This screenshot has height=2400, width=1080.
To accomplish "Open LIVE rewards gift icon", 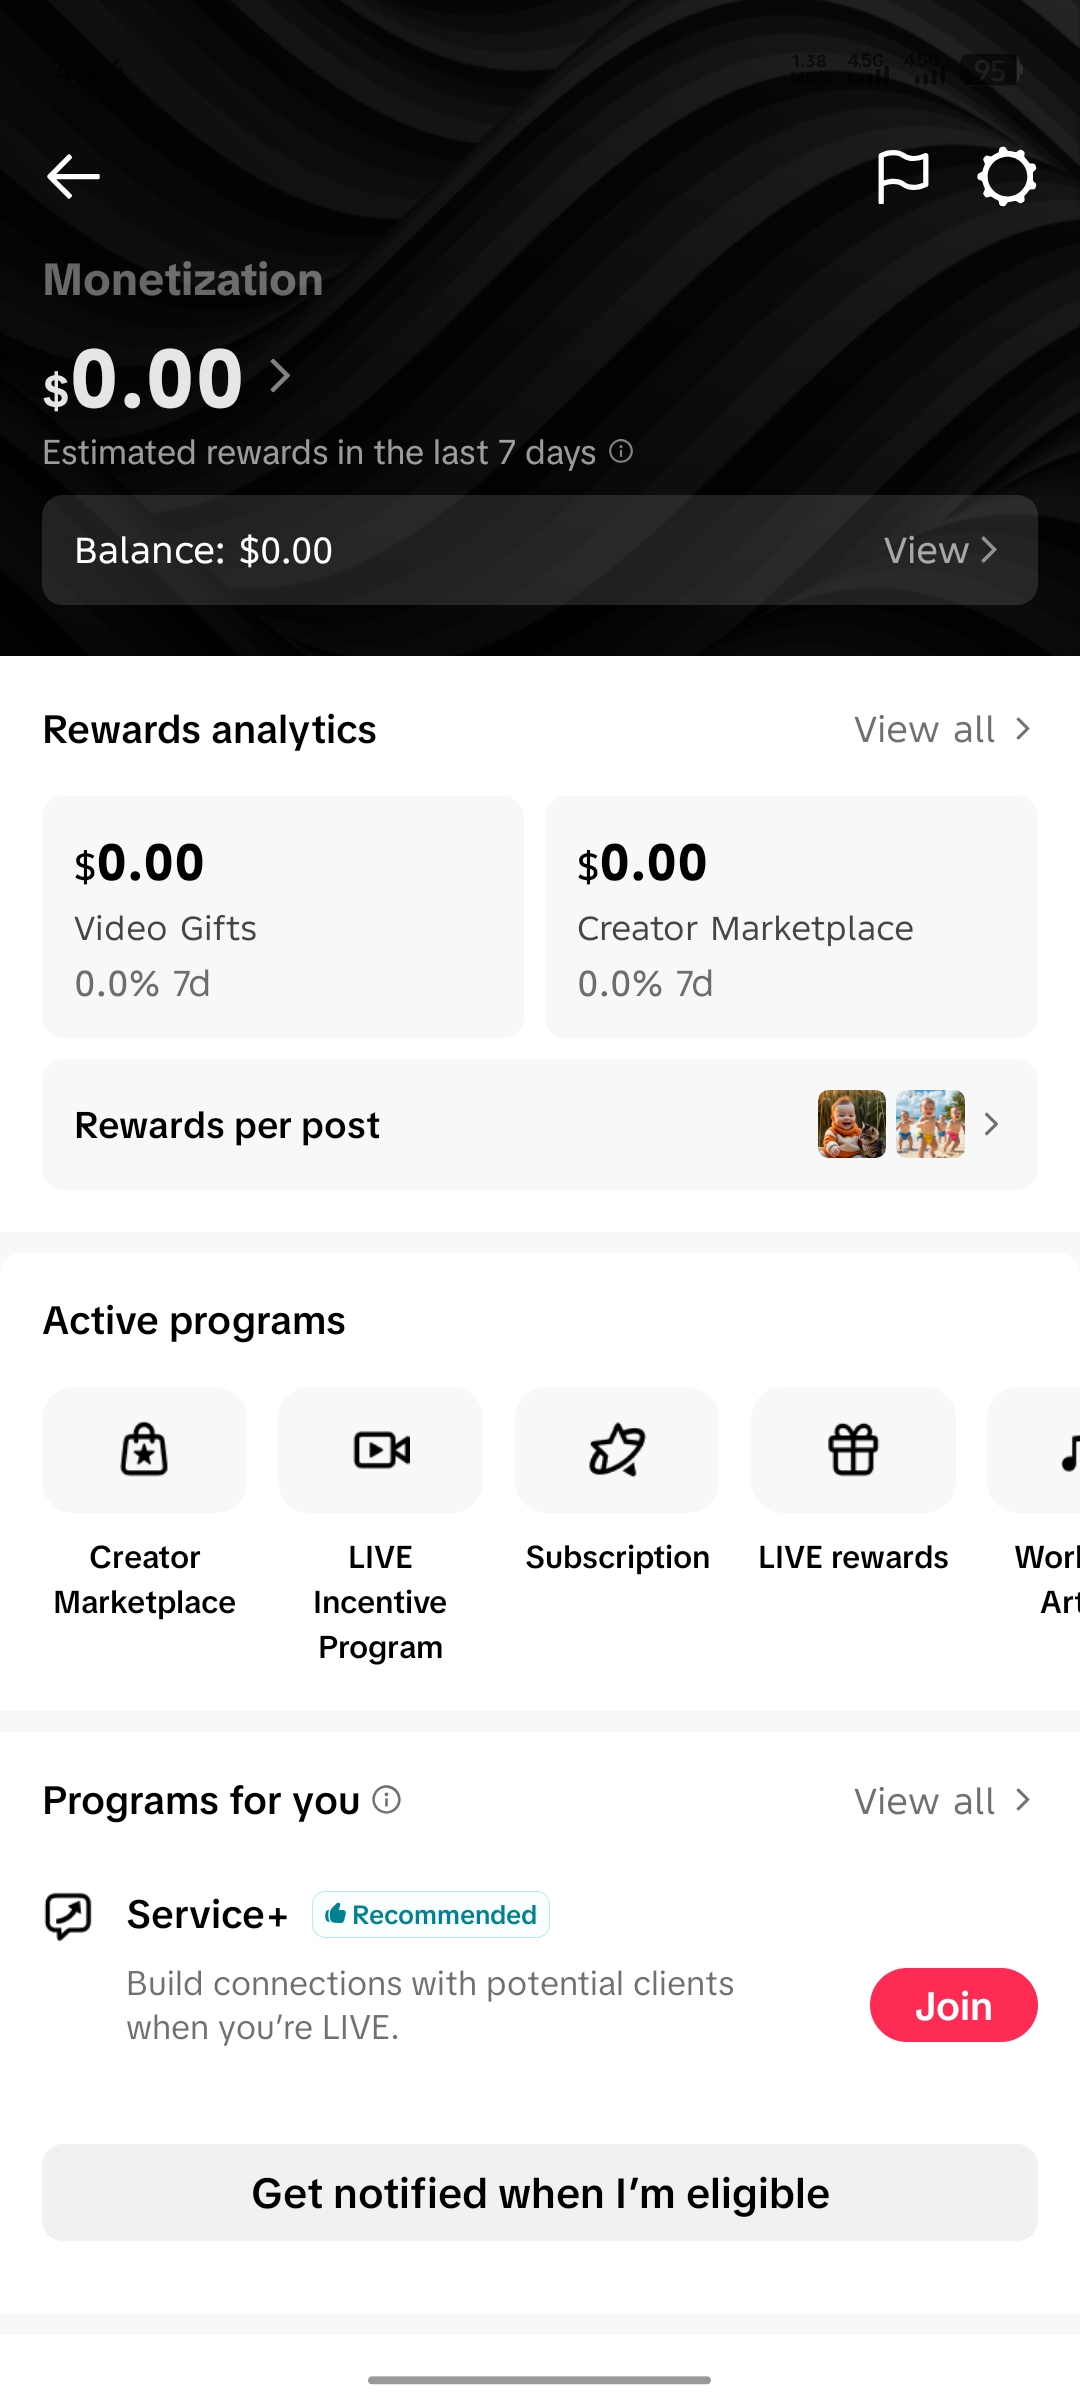I will click(x=853, y=1450).
